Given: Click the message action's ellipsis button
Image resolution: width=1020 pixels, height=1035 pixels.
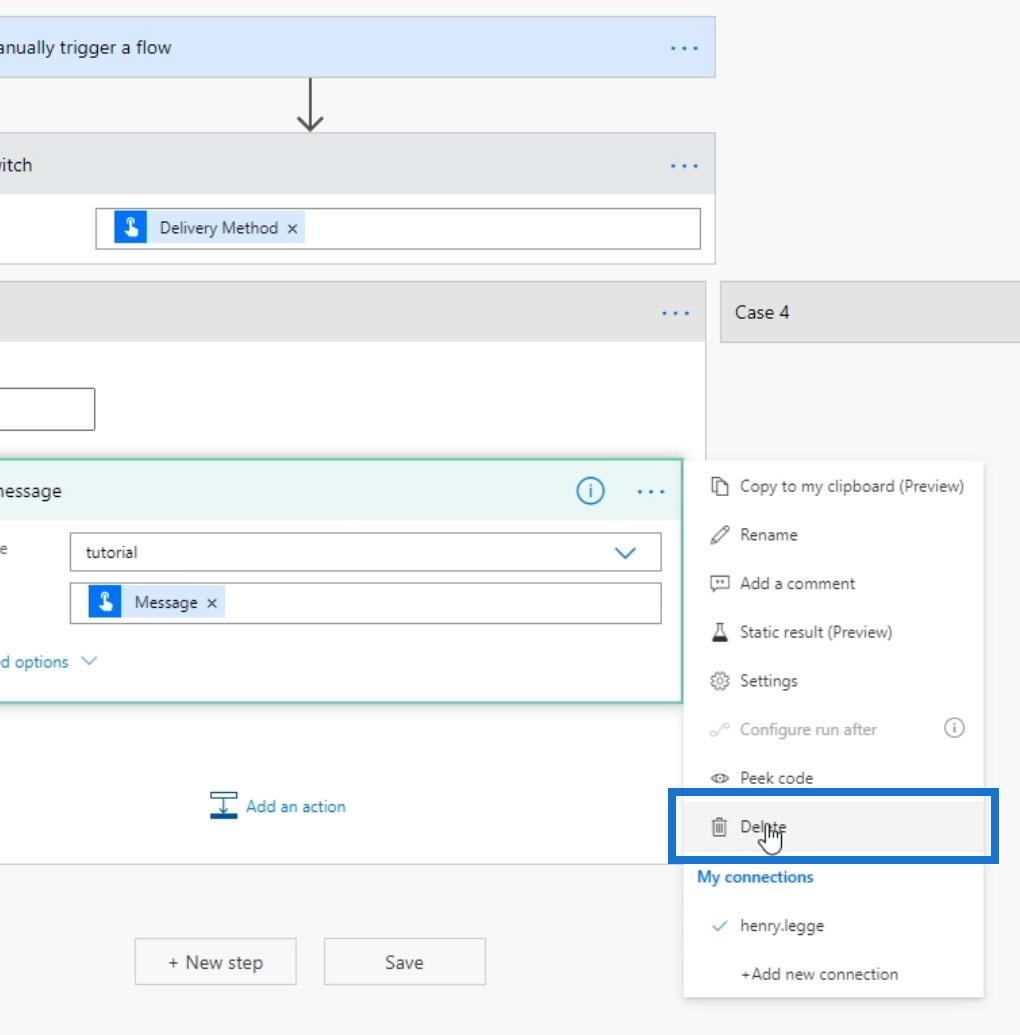Looking at the screenshot, I should point(651,492).
